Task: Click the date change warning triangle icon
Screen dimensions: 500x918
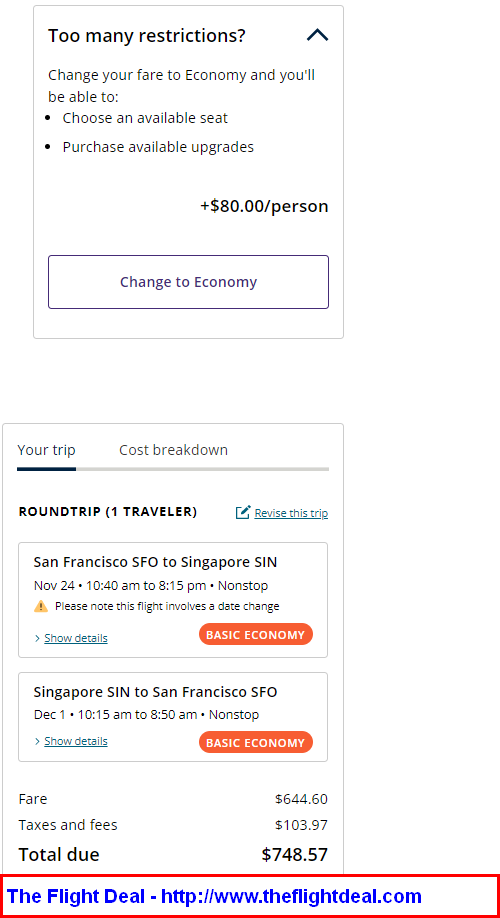Action: pos(41,607)
